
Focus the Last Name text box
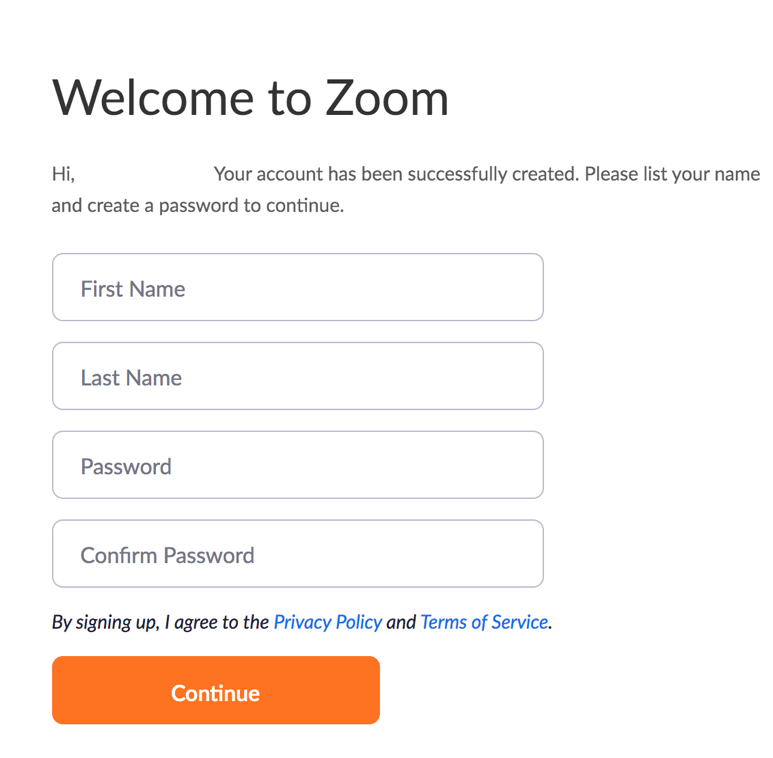point(297,377)
